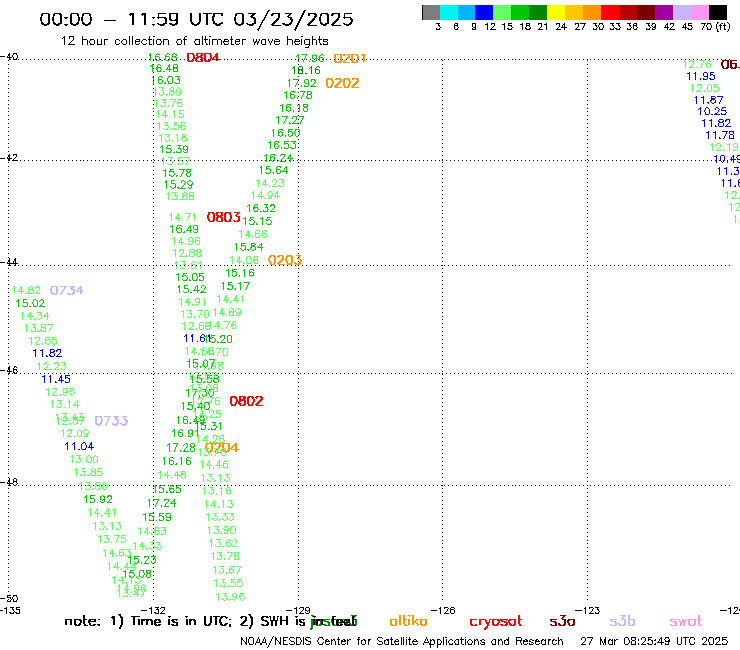The height and width of the screenshot is (650, 740).
Task: Click the blue 11.95 wave height value
Action: (x=701, y=76)
